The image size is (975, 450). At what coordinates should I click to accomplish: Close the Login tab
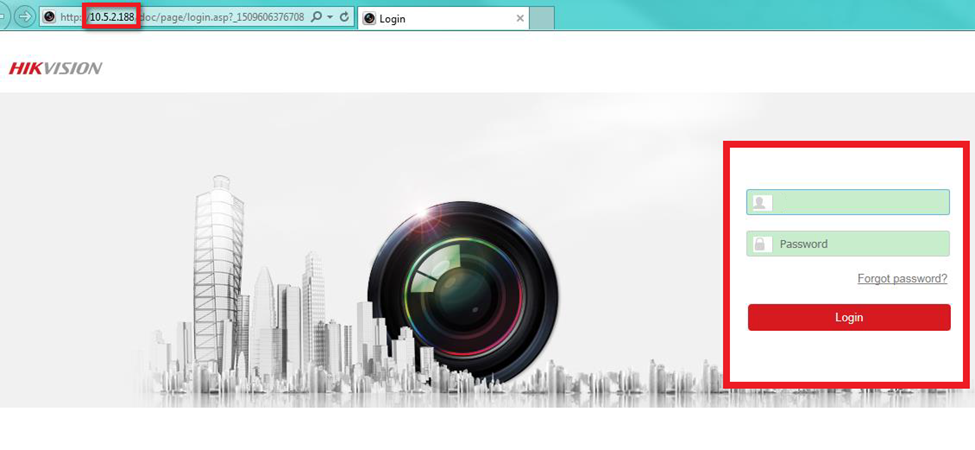click(x=519, y=19)
